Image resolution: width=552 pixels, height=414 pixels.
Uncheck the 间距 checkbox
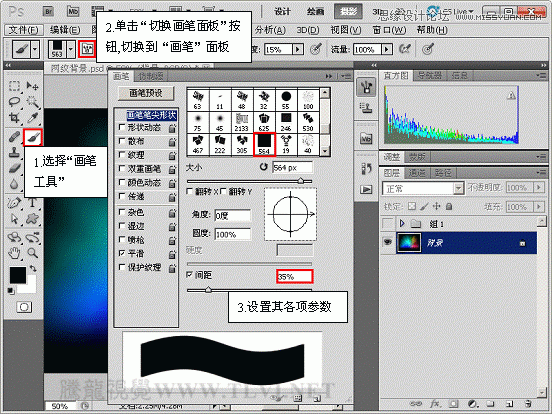pos(189,275)
